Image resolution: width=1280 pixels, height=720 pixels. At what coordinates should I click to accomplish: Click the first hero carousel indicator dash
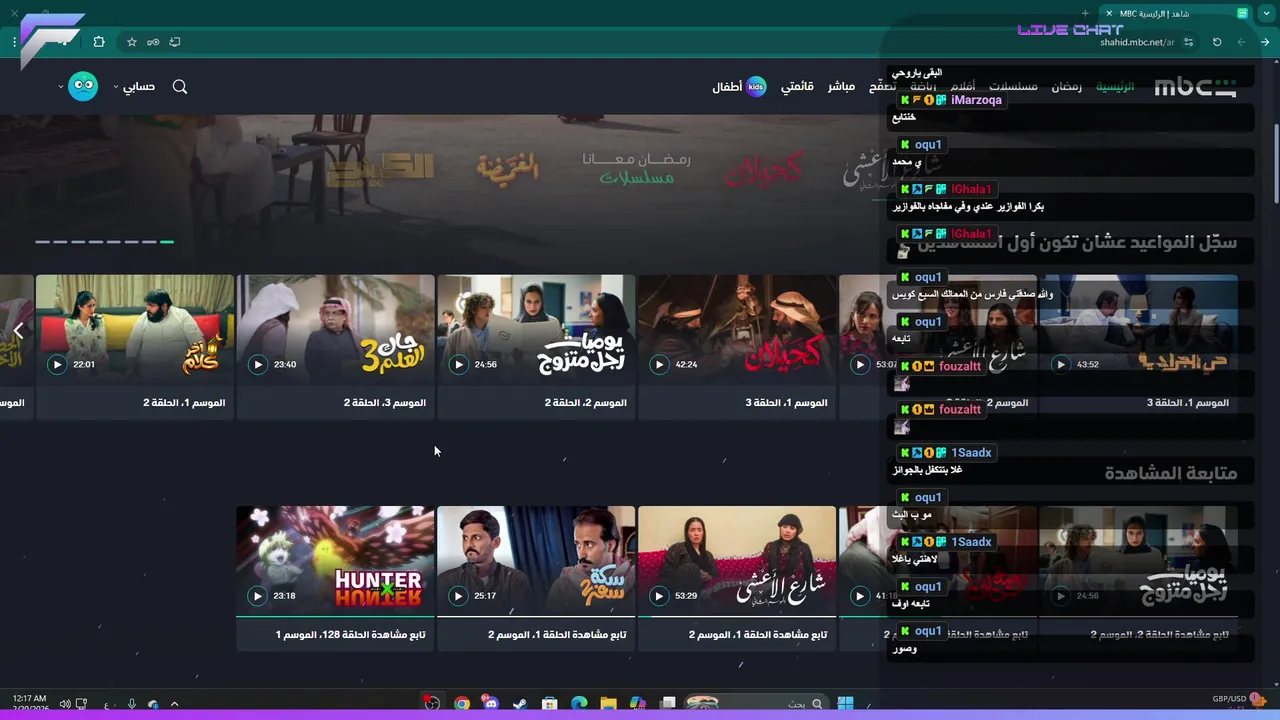pos(42,241)
